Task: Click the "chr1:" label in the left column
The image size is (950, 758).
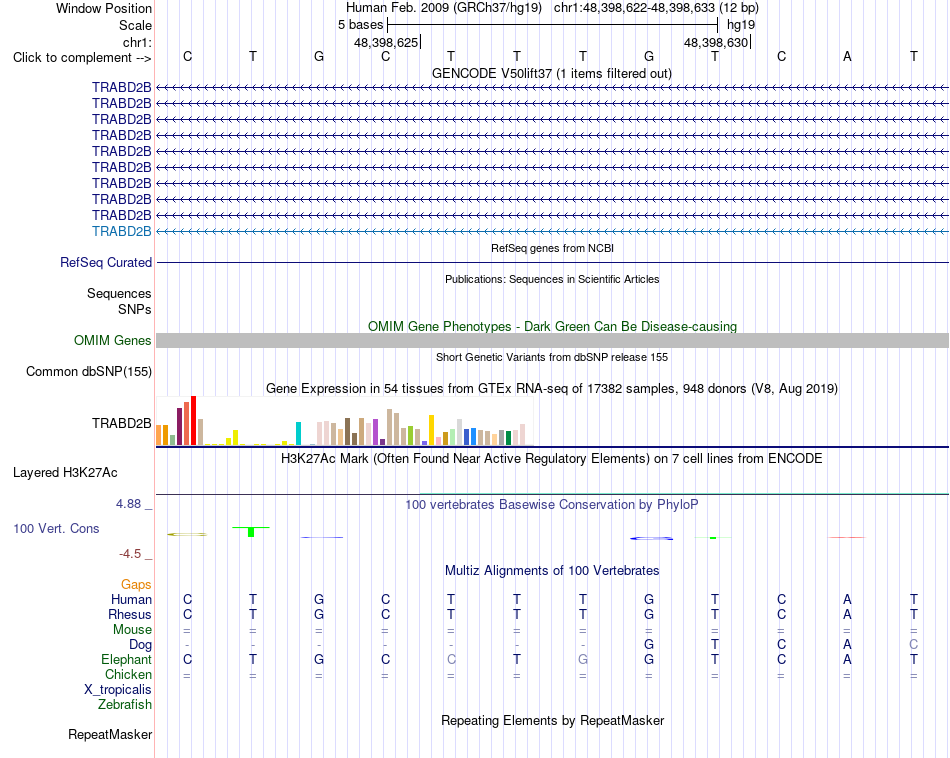Action: (137, 42)
